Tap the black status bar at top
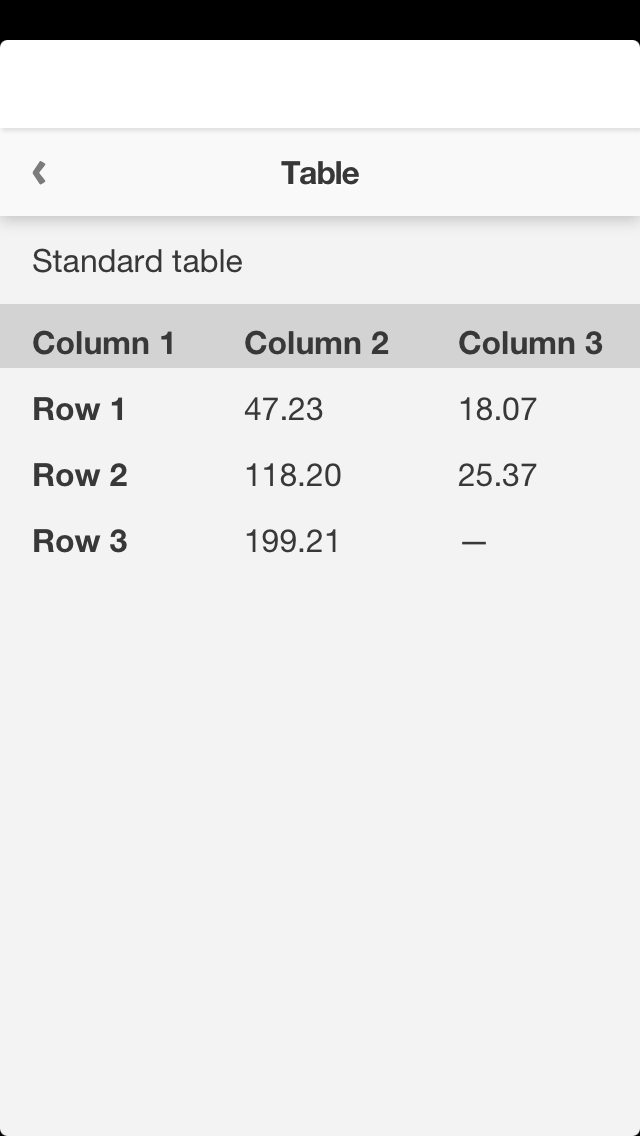 [320, 19]
